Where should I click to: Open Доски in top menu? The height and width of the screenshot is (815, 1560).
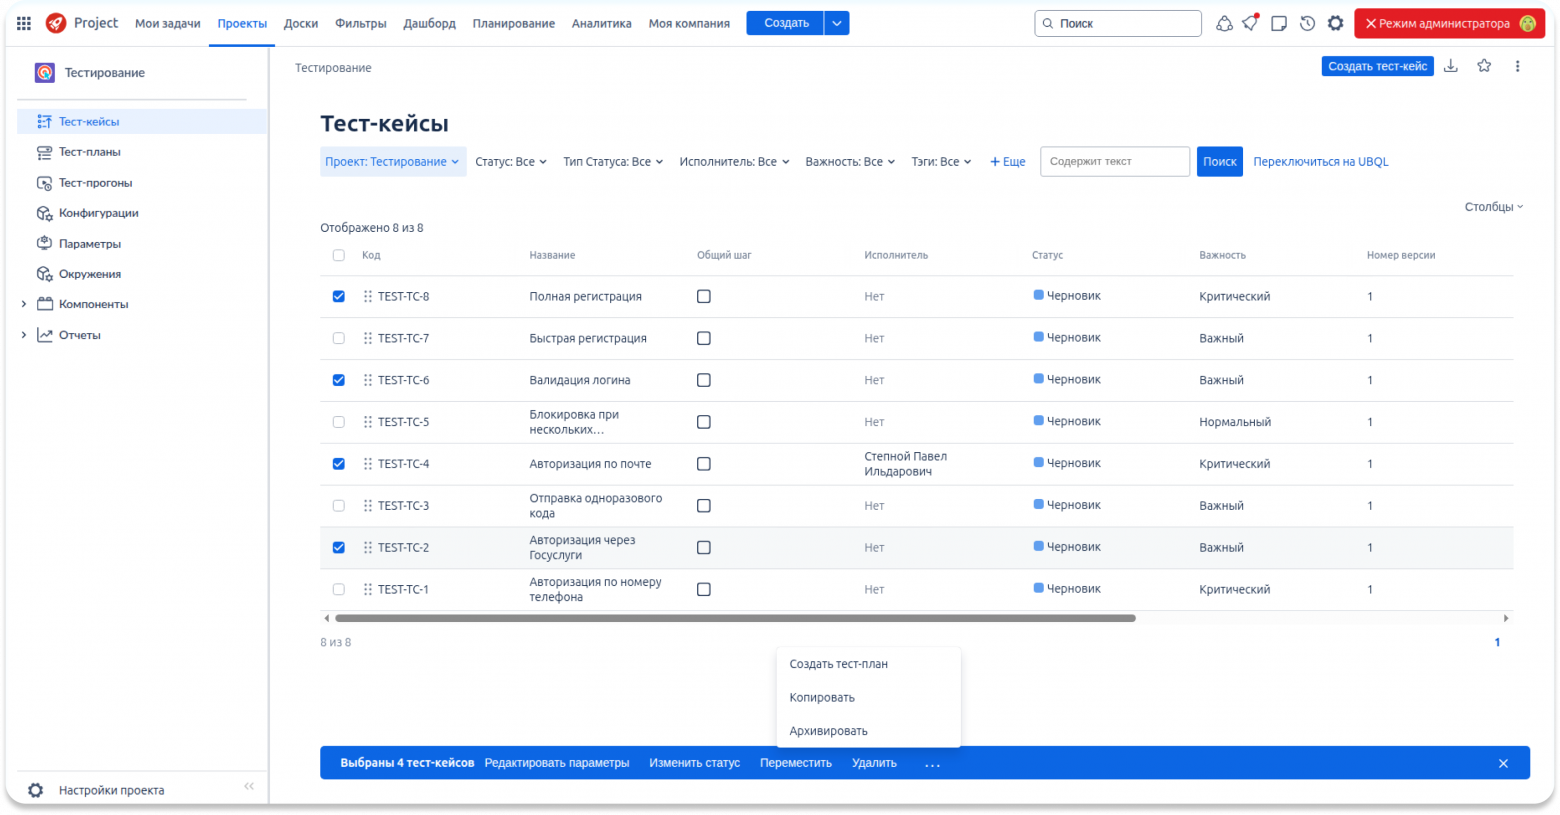tap(301, 23)
